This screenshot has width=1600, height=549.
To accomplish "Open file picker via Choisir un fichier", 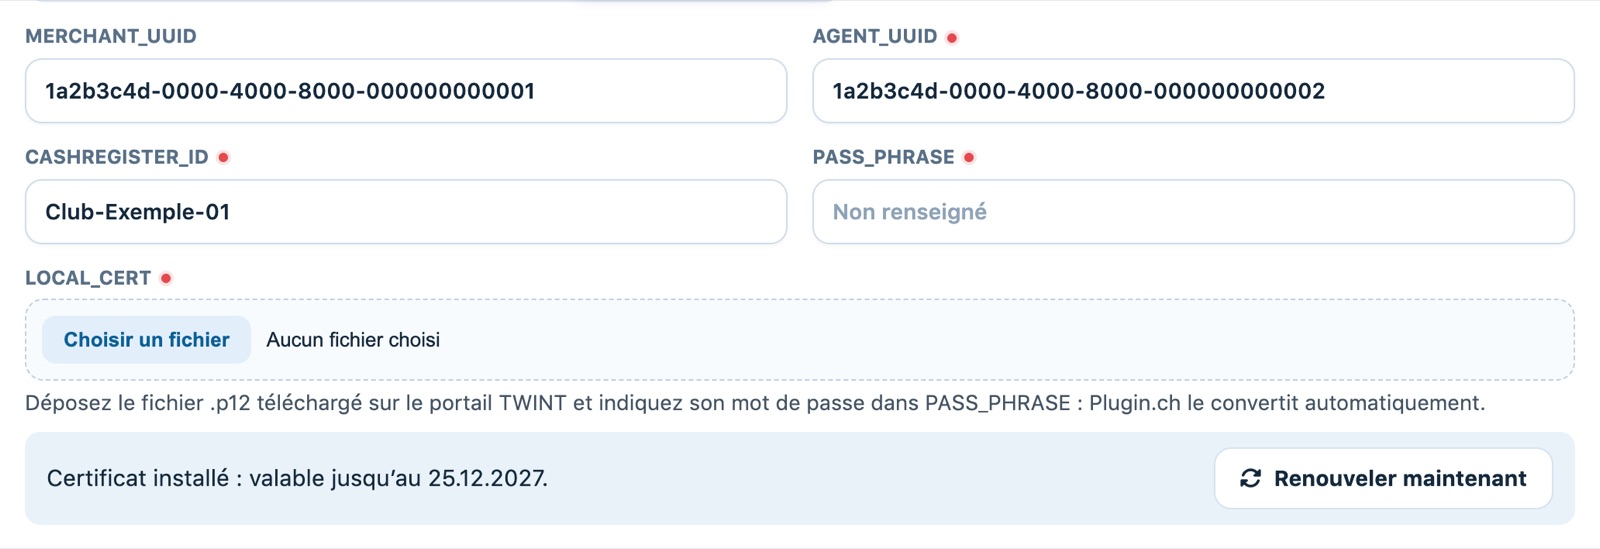I will click(146, 340).
